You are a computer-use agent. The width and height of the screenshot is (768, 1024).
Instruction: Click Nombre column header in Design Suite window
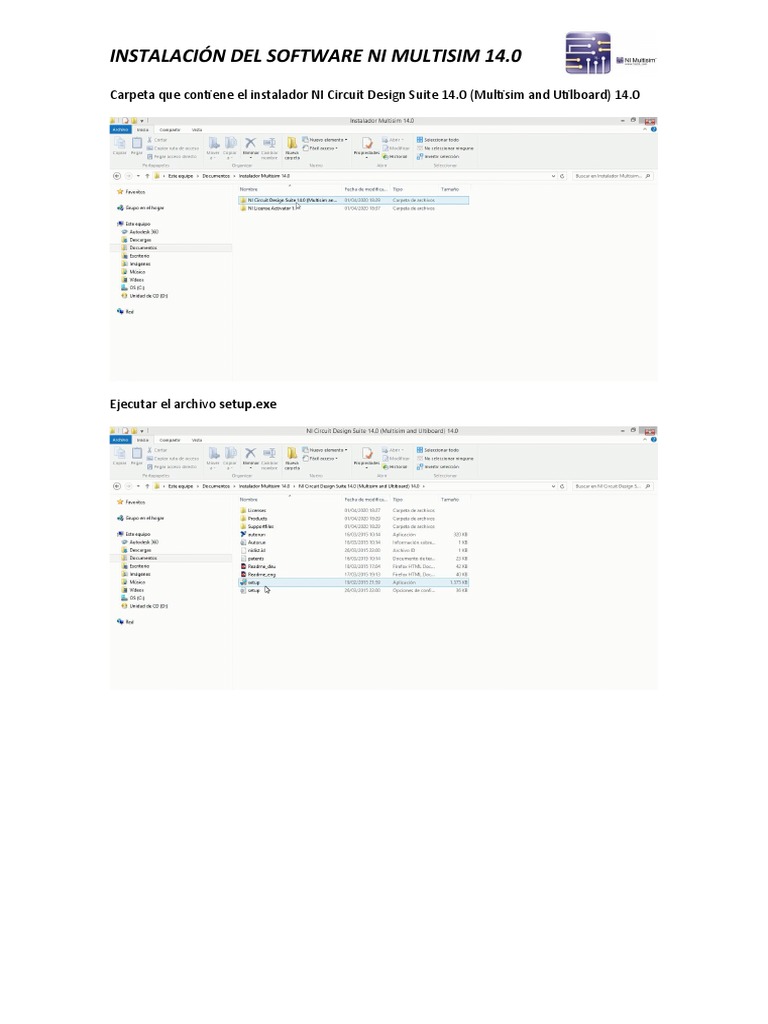[x=249, y=499]
